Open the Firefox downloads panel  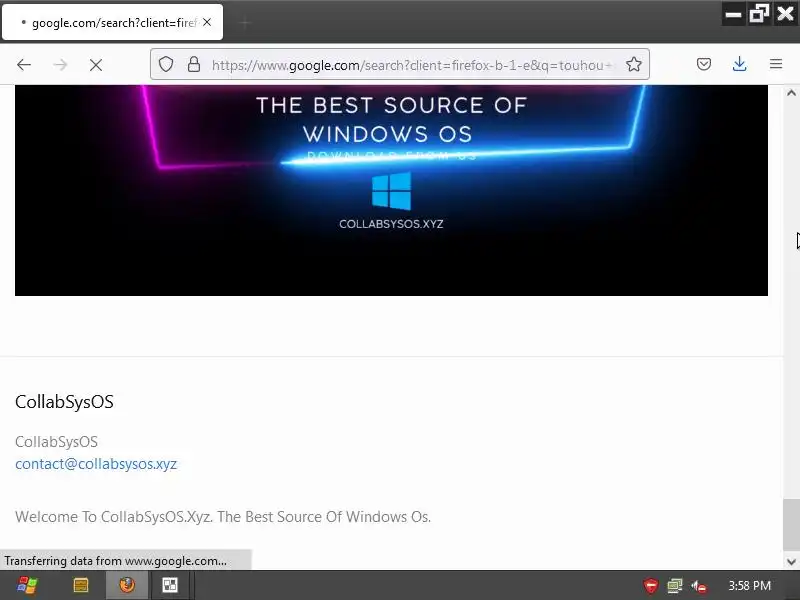tap(740, 64)
